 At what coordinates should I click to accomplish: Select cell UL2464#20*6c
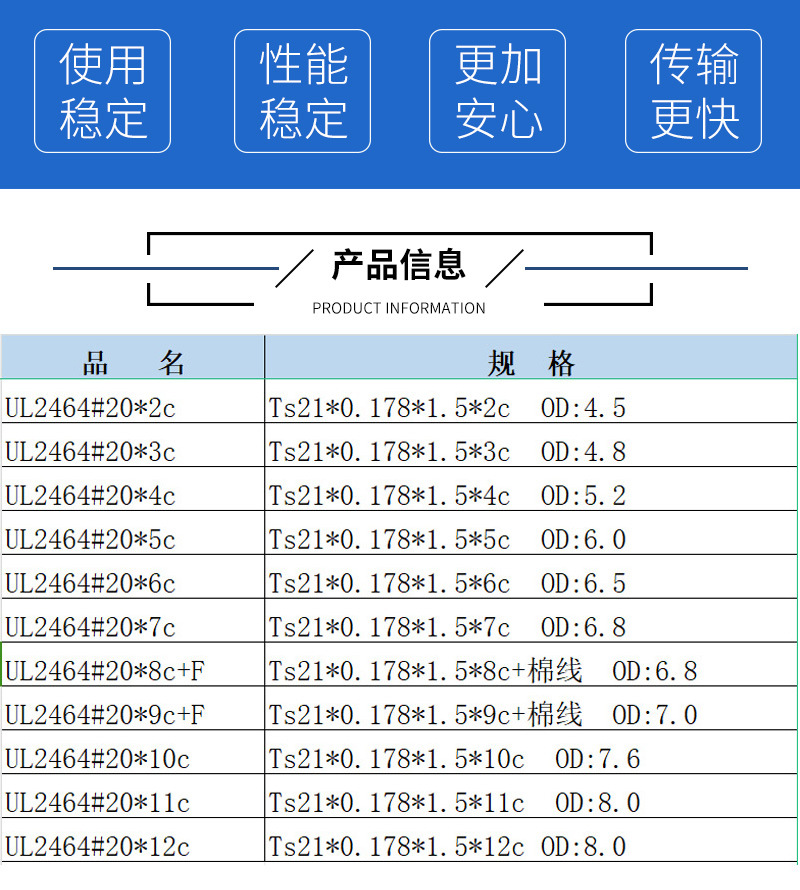click(x=133, y=577)
